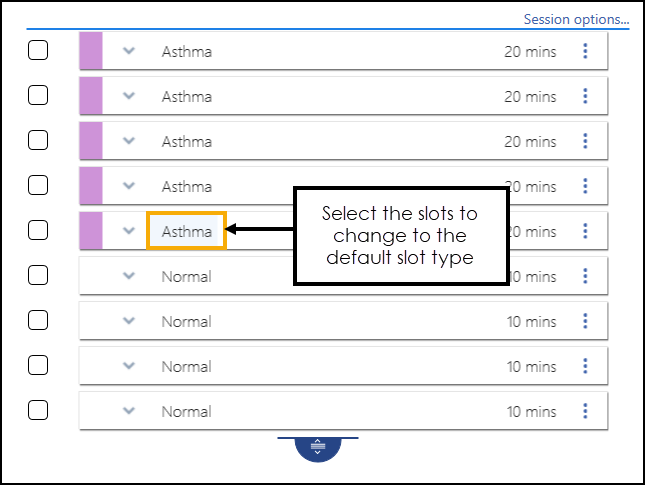Select the checkbox beside the fifth Asthma slot
The width and height of the screenshot is (645, 485).
(x=38, y=230)
